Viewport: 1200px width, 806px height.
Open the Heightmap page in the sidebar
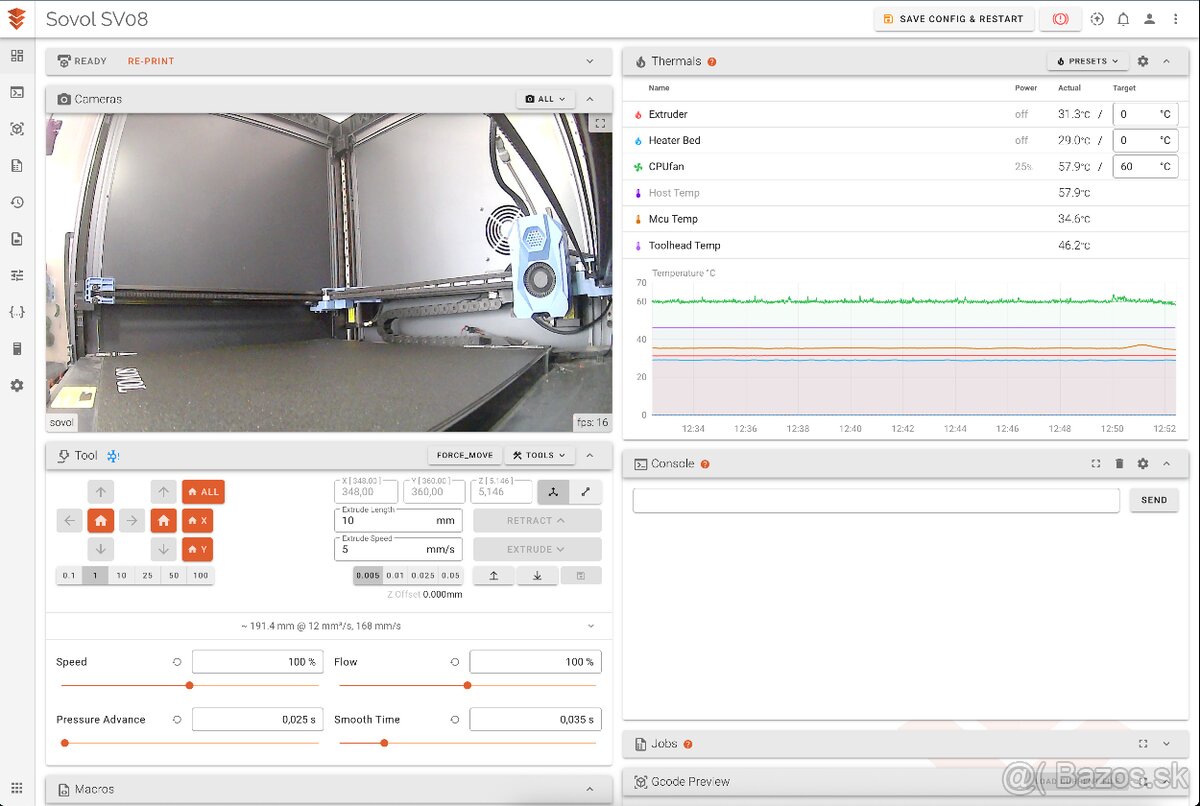click(x=17, y=129)
